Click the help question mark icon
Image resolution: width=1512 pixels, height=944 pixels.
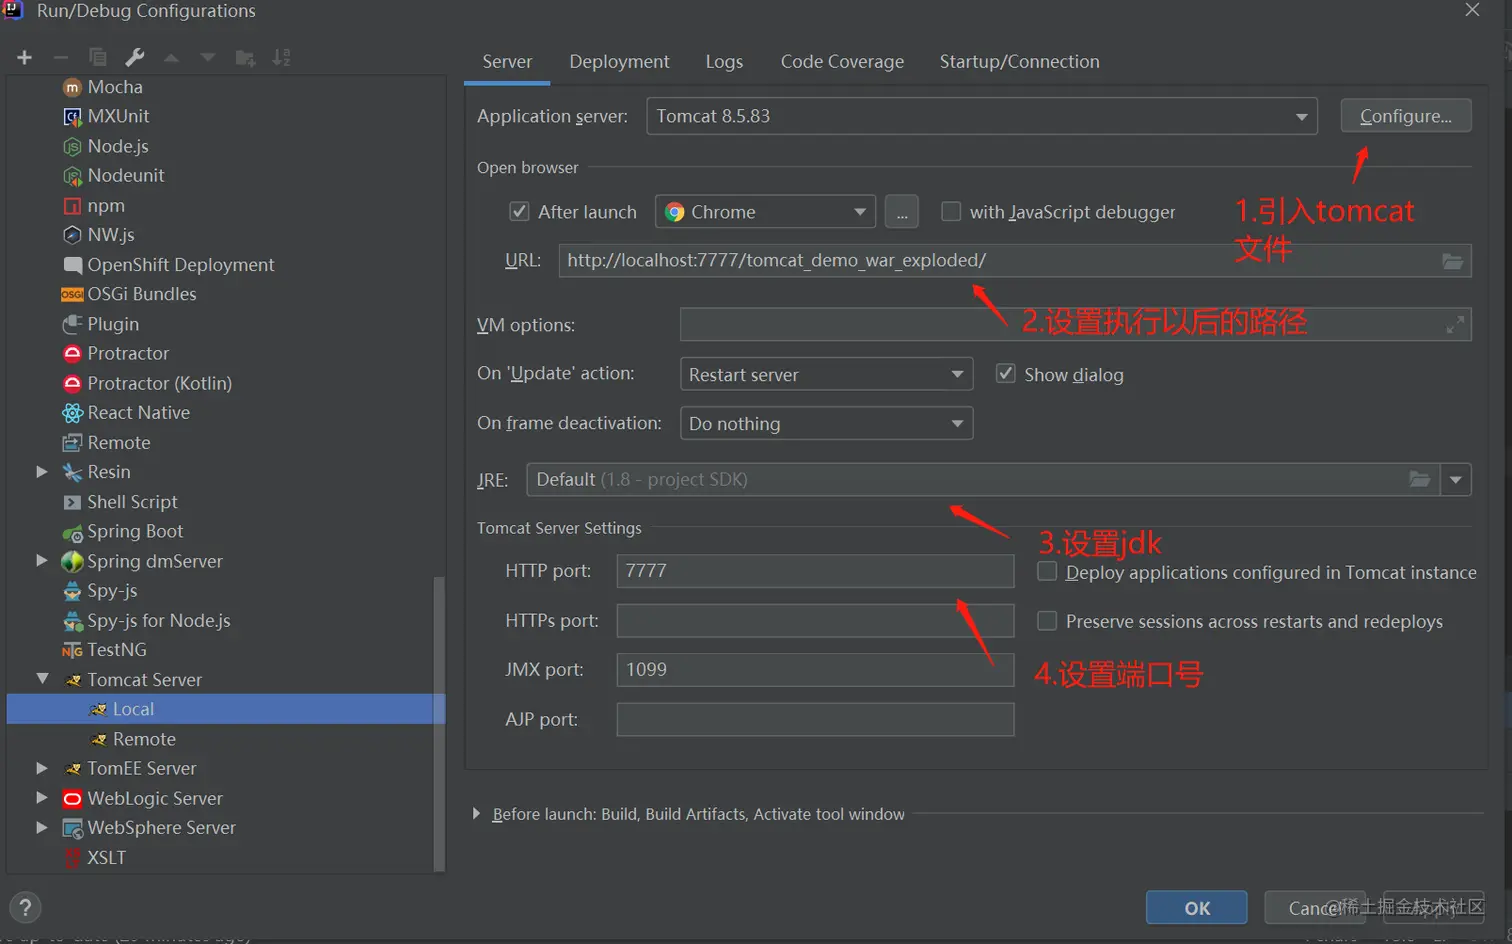(x=26, y=908)
